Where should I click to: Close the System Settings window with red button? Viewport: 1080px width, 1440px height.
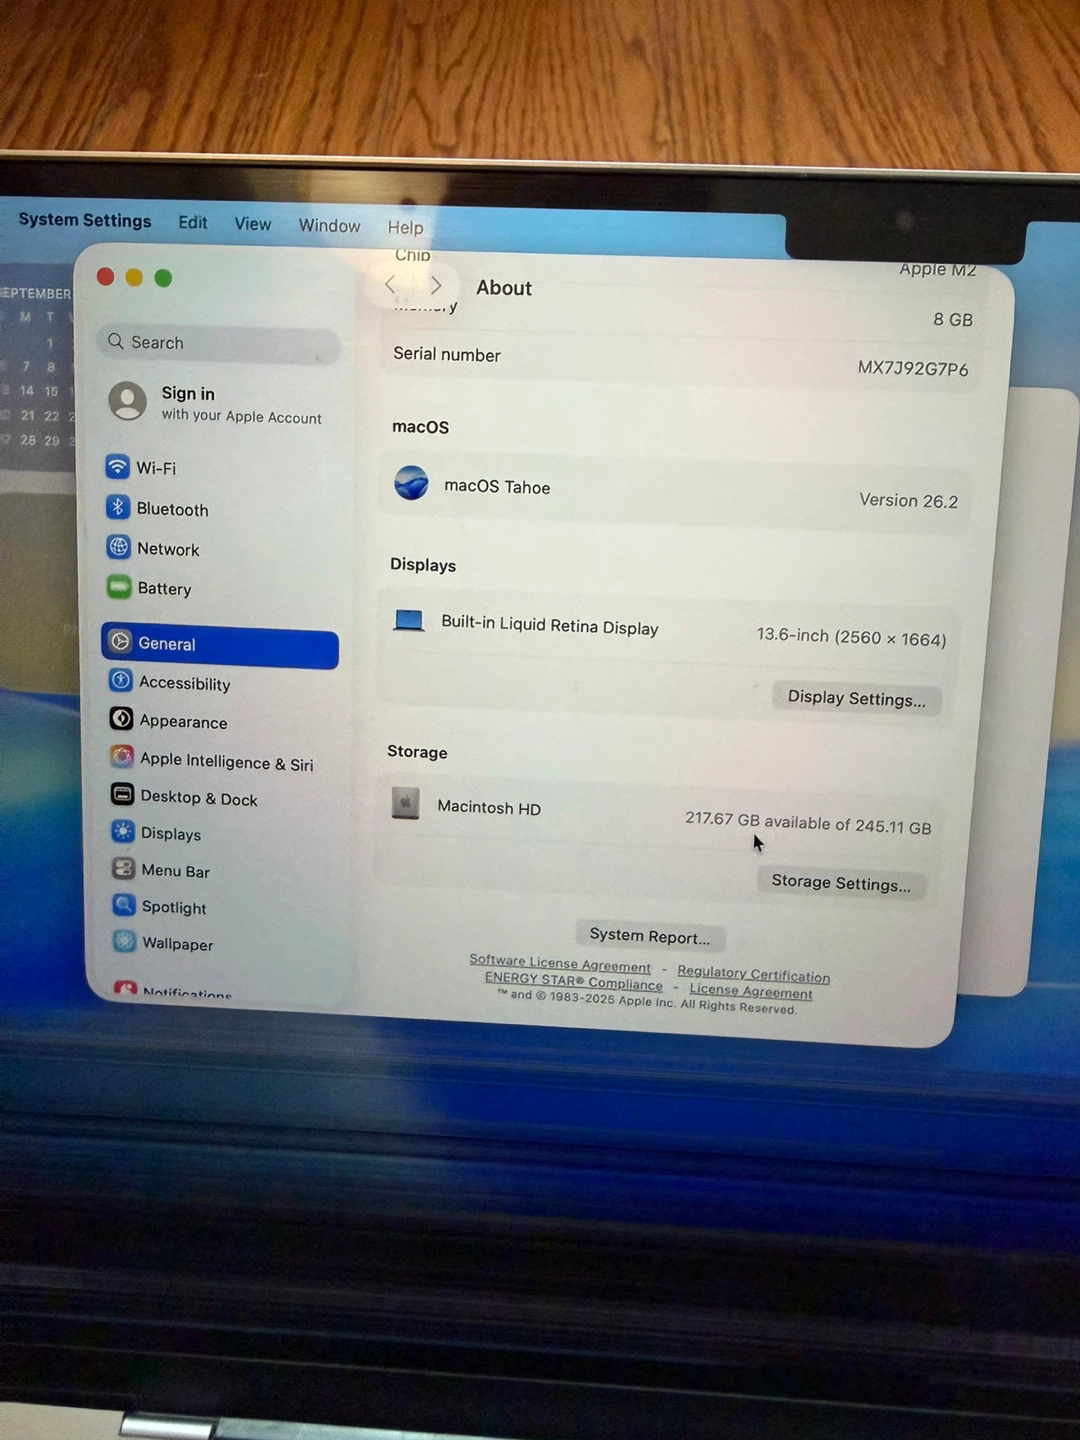(x=105, y=276)
